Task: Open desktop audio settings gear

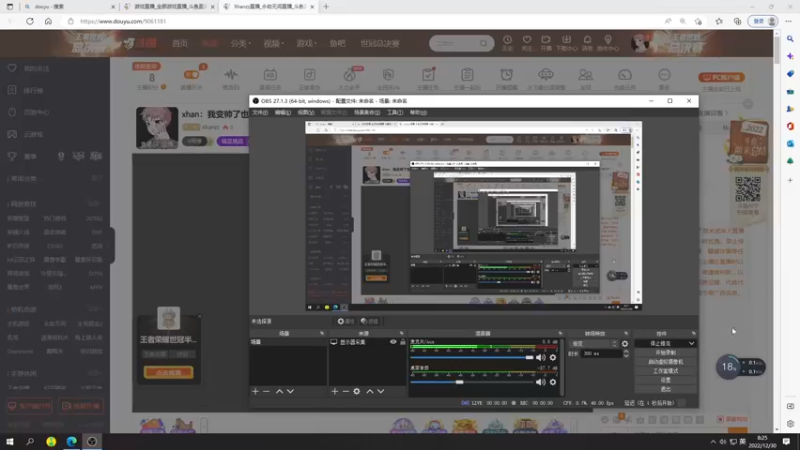Action: tap(553, 382)
